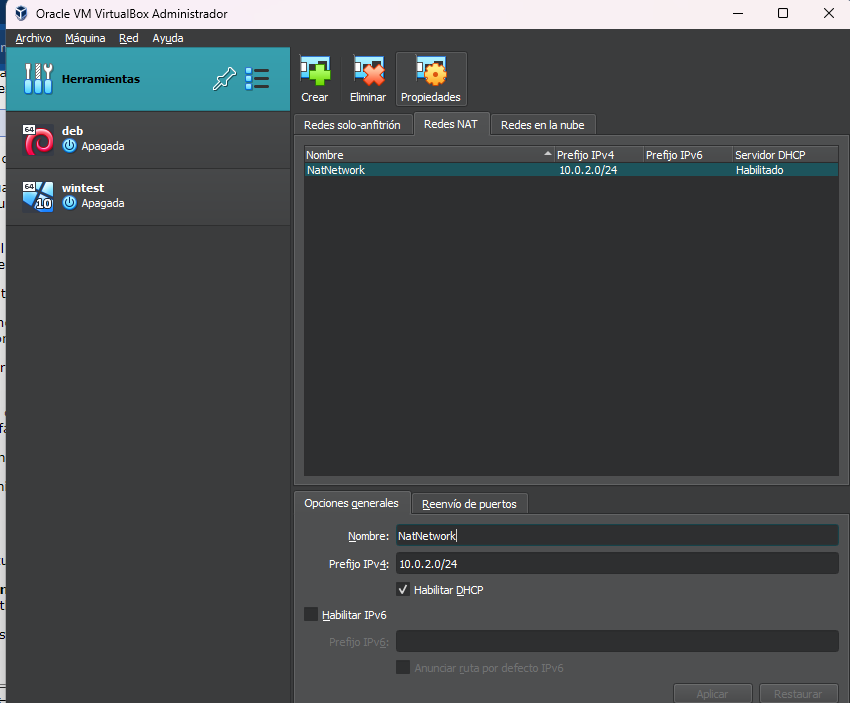This screenshot has height=703, width=850.
Task: Click the deb Debian swirl icon
Action: pos(38,139)
